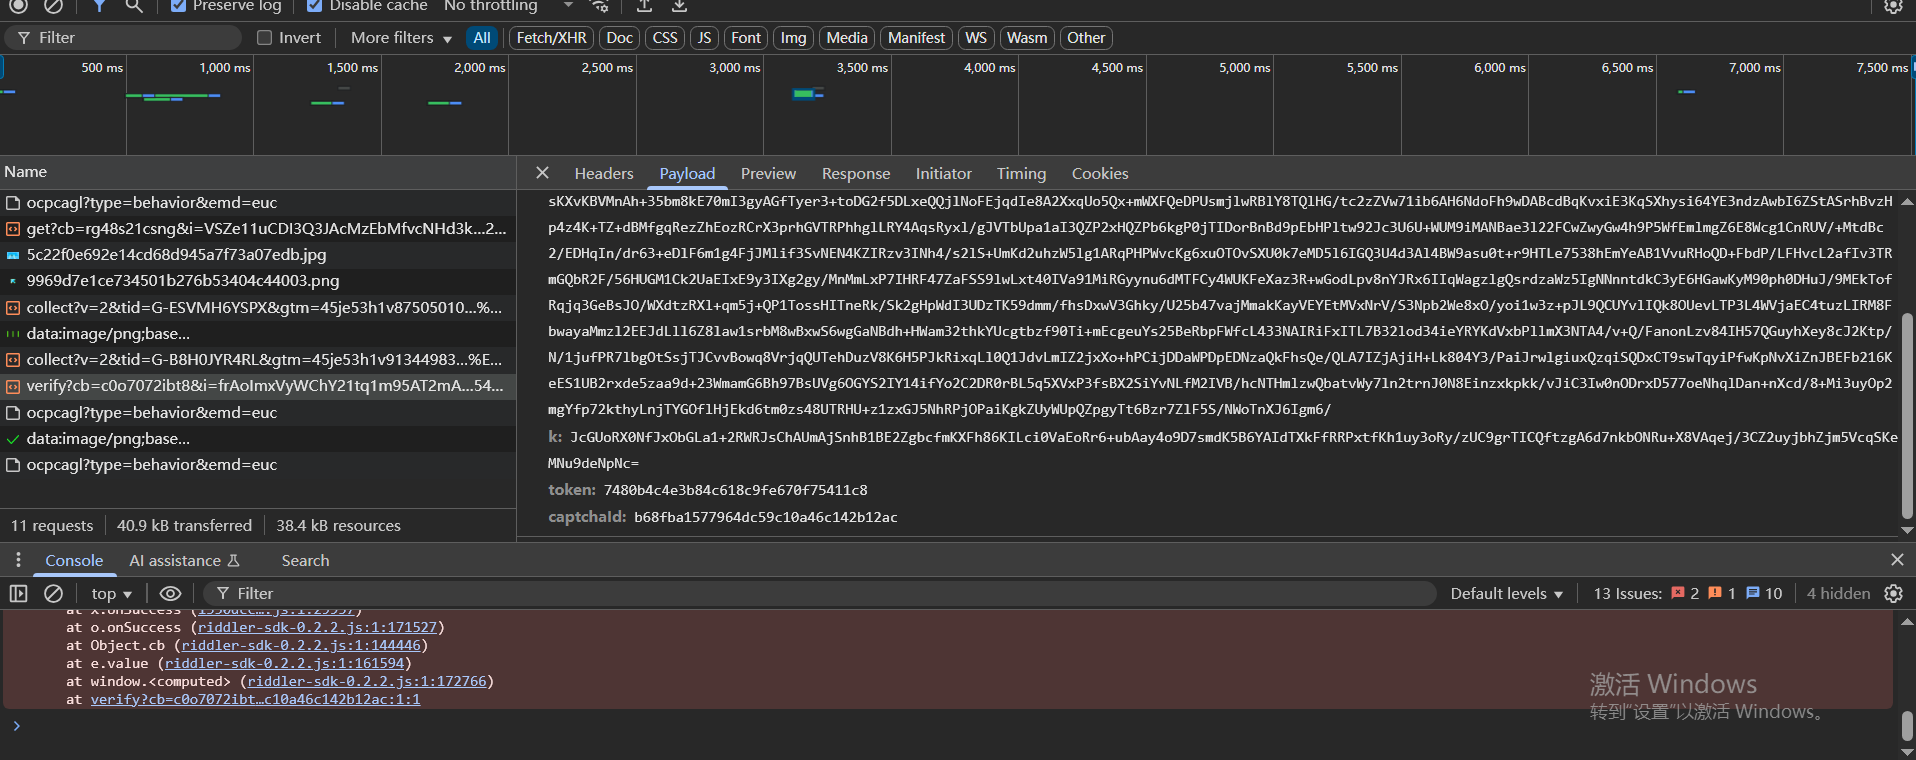The image size is (1916, 760).
Task: Click the Import HAR file upload icon
Action: click(645, 6)
